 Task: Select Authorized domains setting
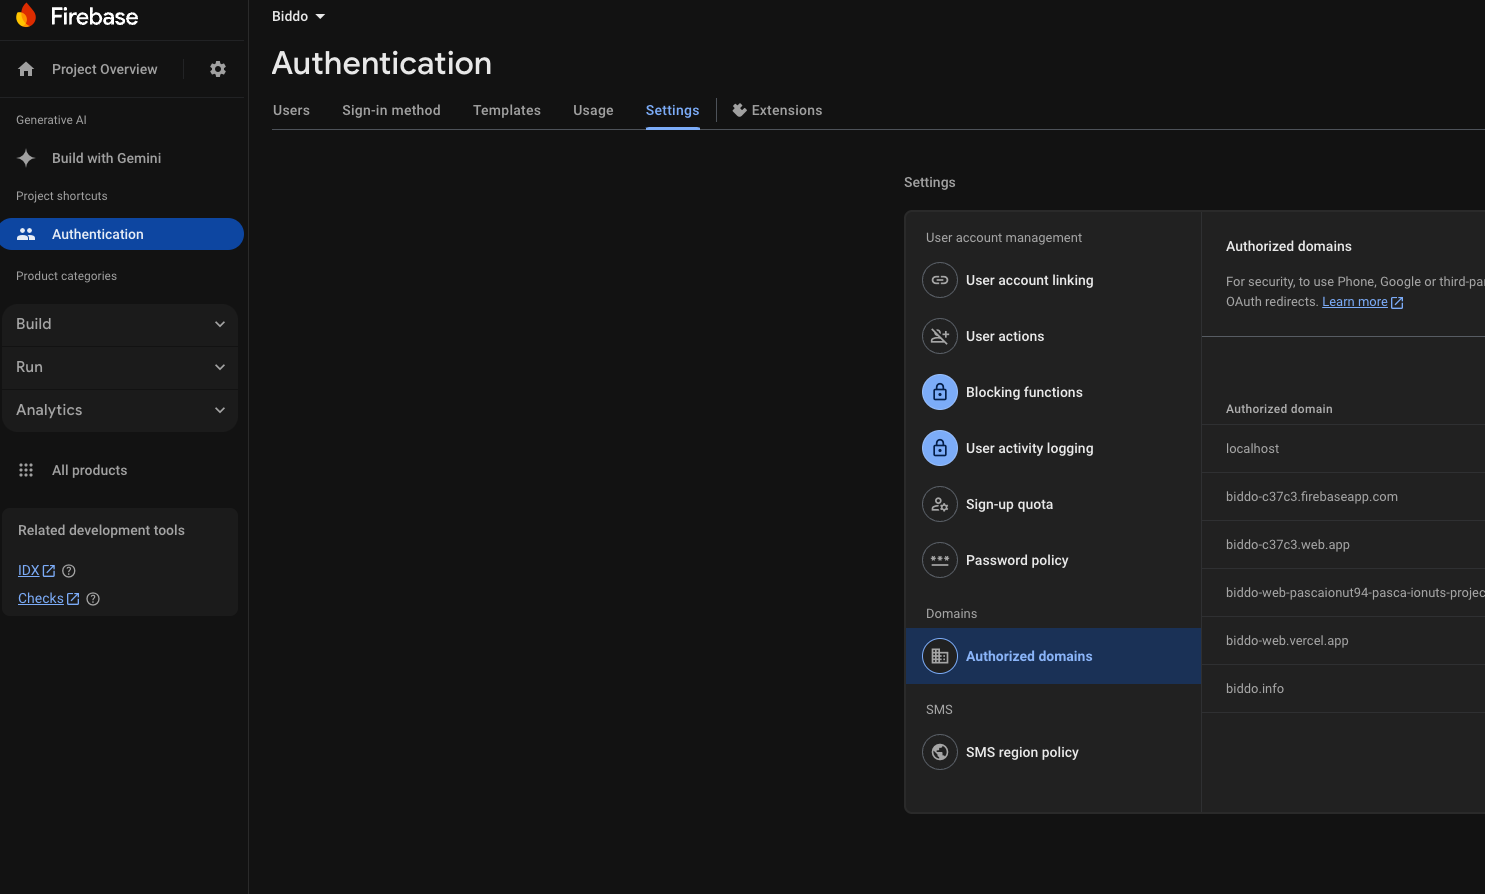[x=1053, y=656]
